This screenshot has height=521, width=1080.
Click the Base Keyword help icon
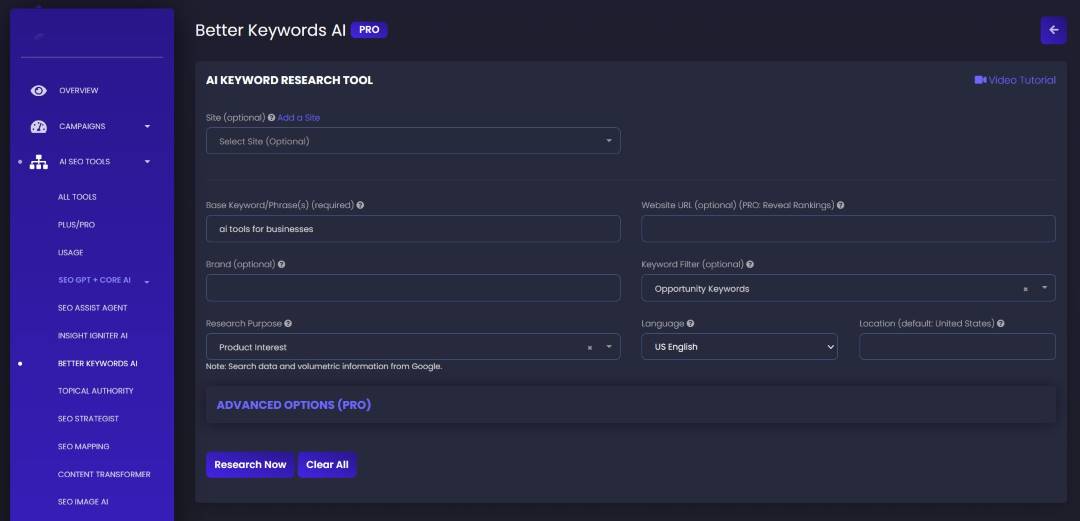tap(360, 205)
